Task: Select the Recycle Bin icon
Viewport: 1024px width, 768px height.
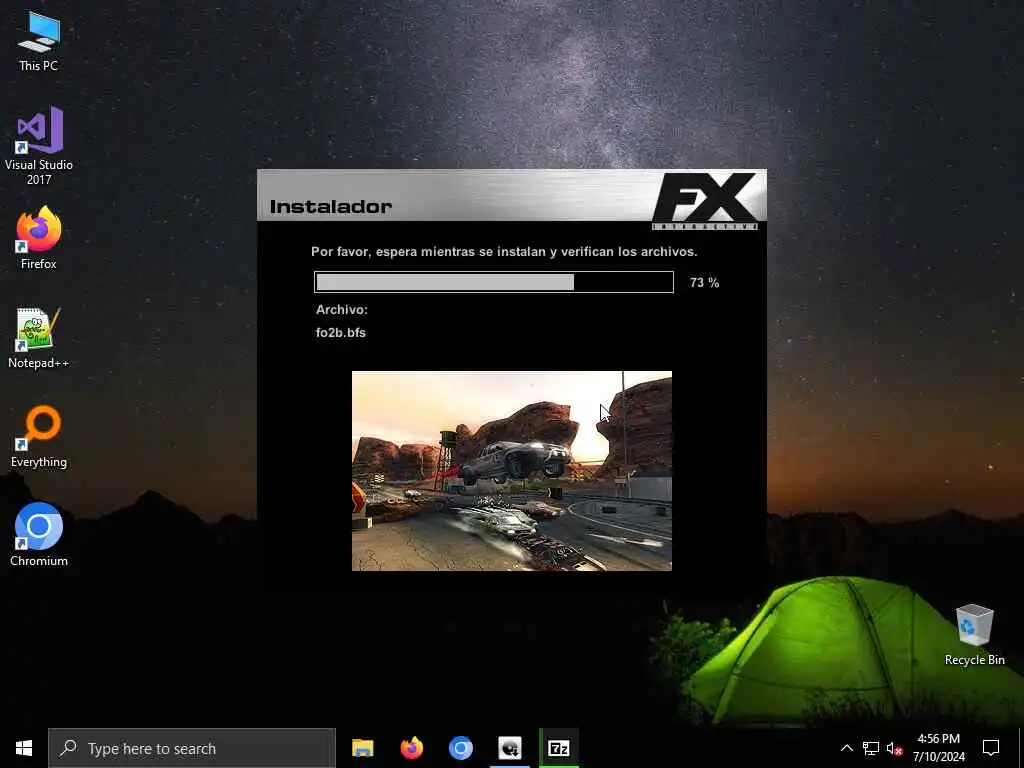Action: click(974, 635)
